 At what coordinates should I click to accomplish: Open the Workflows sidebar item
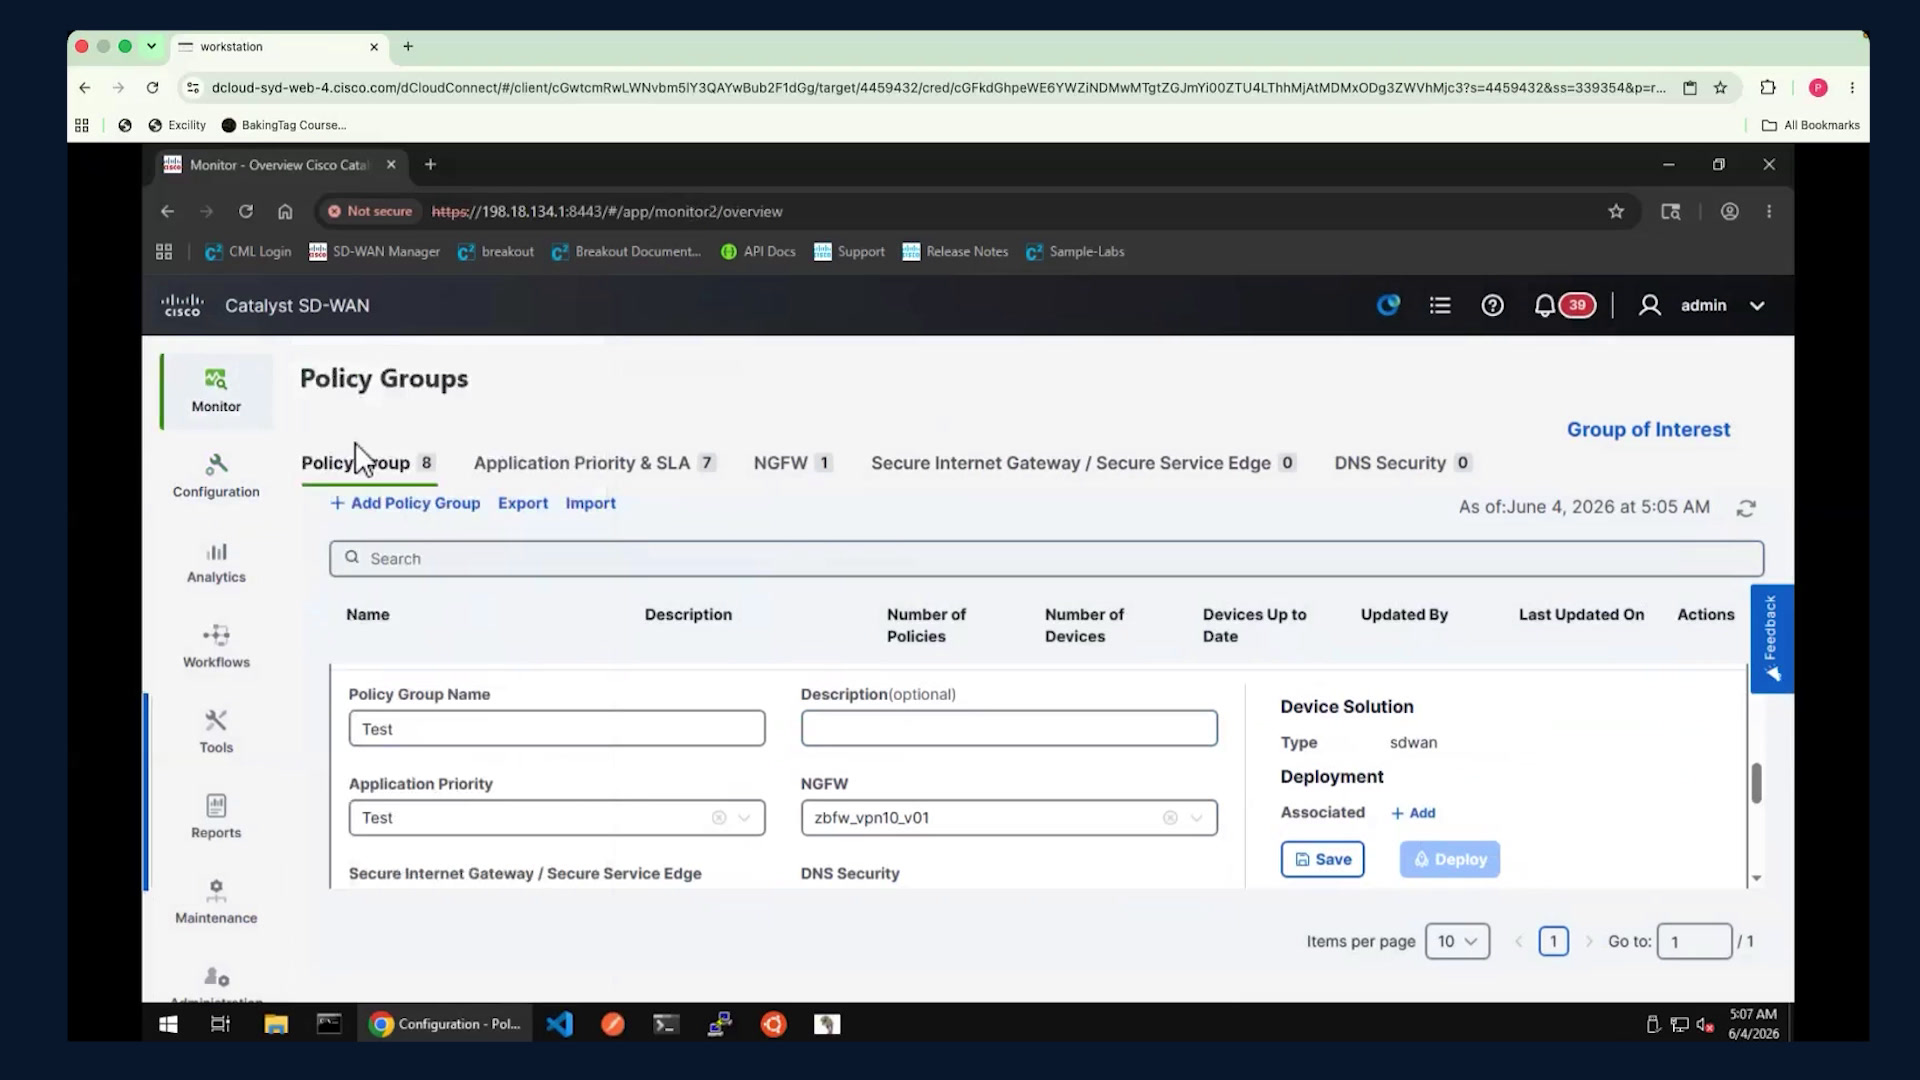click(216, 647)
